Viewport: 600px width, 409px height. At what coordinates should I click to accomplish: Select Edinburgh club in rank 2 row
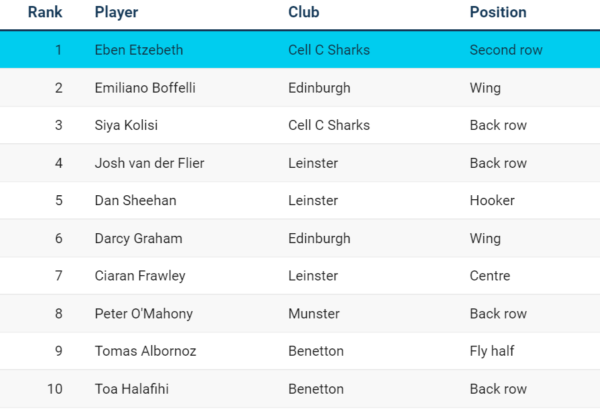pos(319,88)
